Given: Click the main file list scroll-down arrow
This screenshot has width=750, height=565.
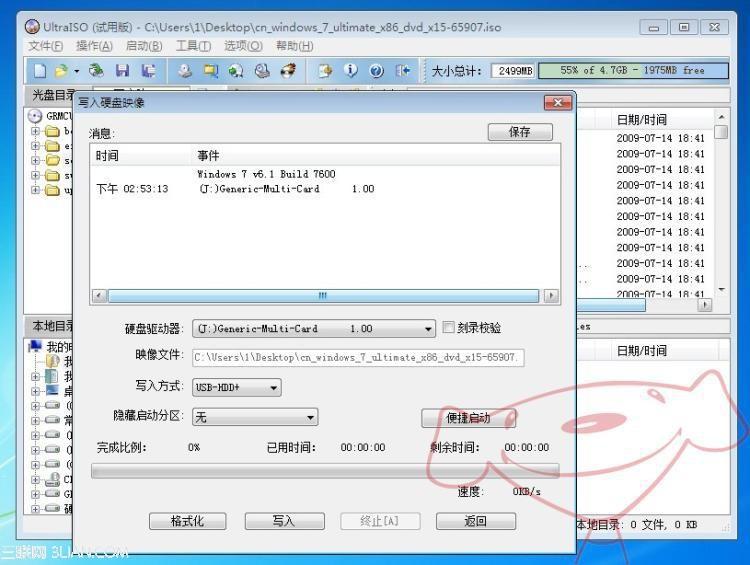Looking at the screenshot, I should click(721, 290).
